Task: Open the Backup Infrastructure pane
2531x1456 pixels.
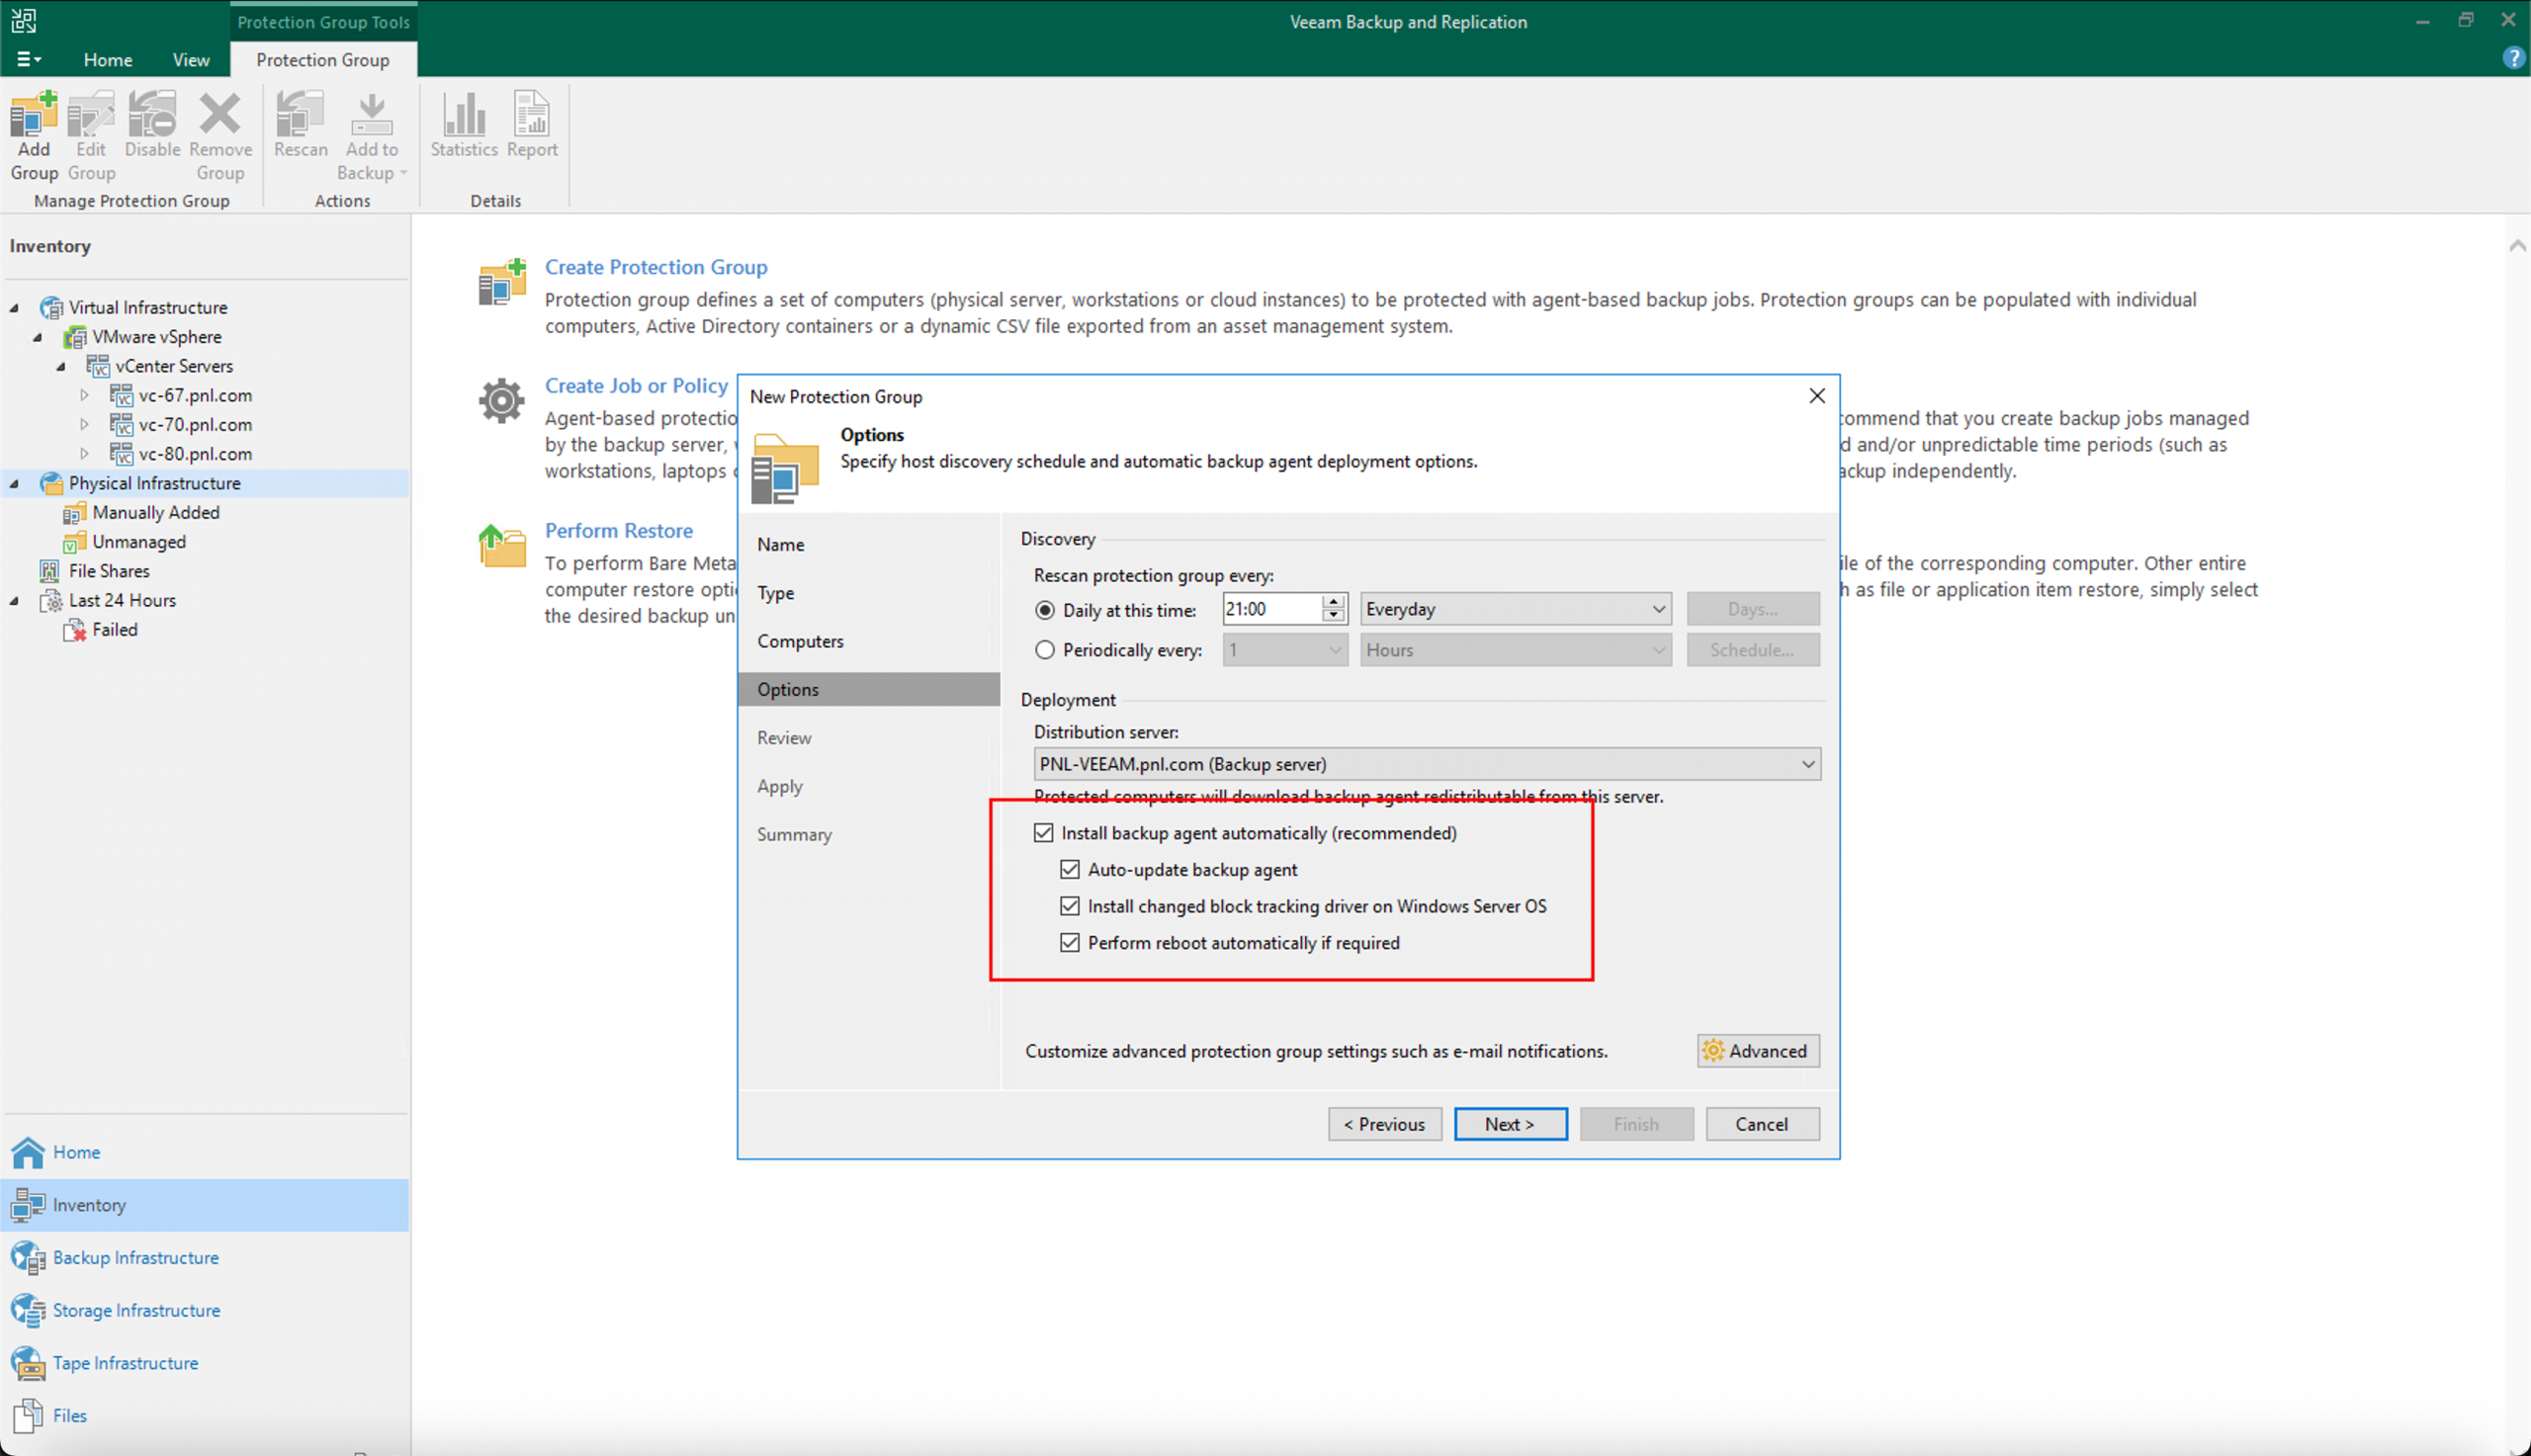Action: click(204, 1258)
